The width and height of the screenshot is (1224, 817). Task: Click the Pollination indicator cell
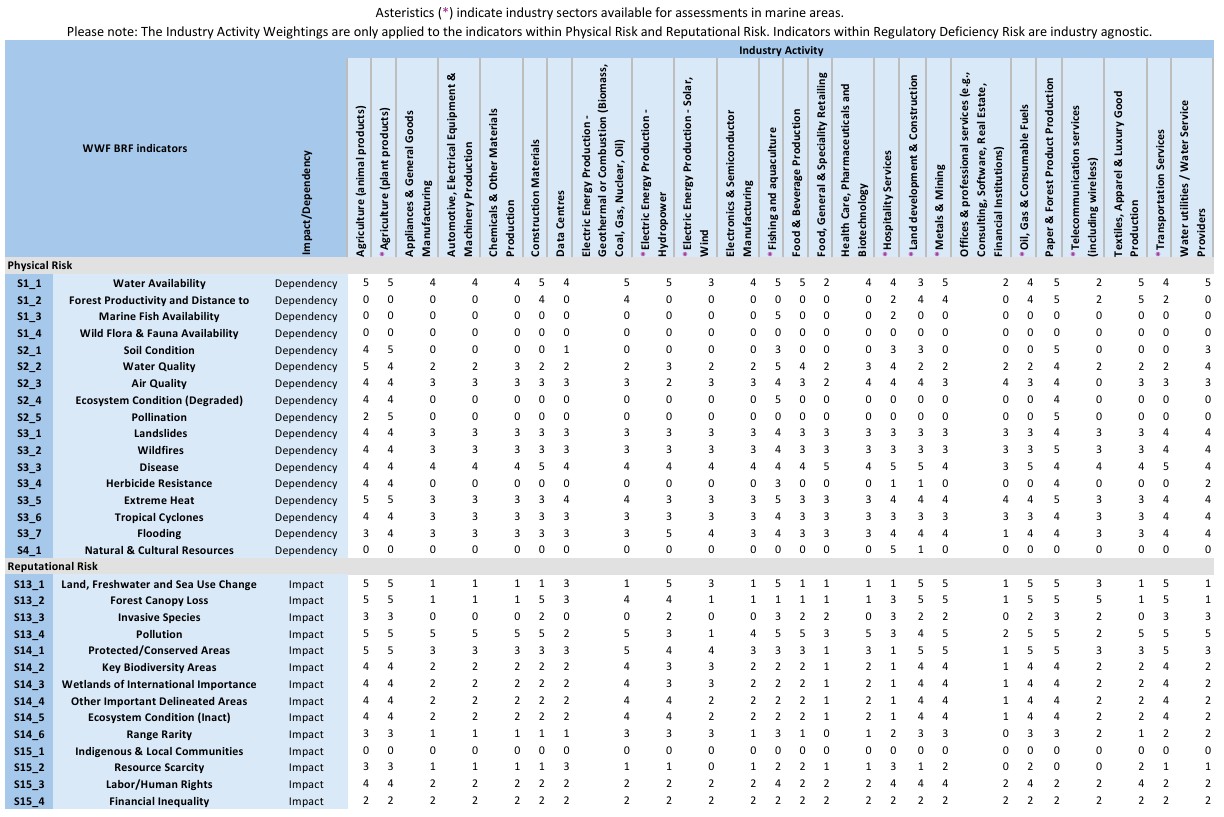click(159, 417)
